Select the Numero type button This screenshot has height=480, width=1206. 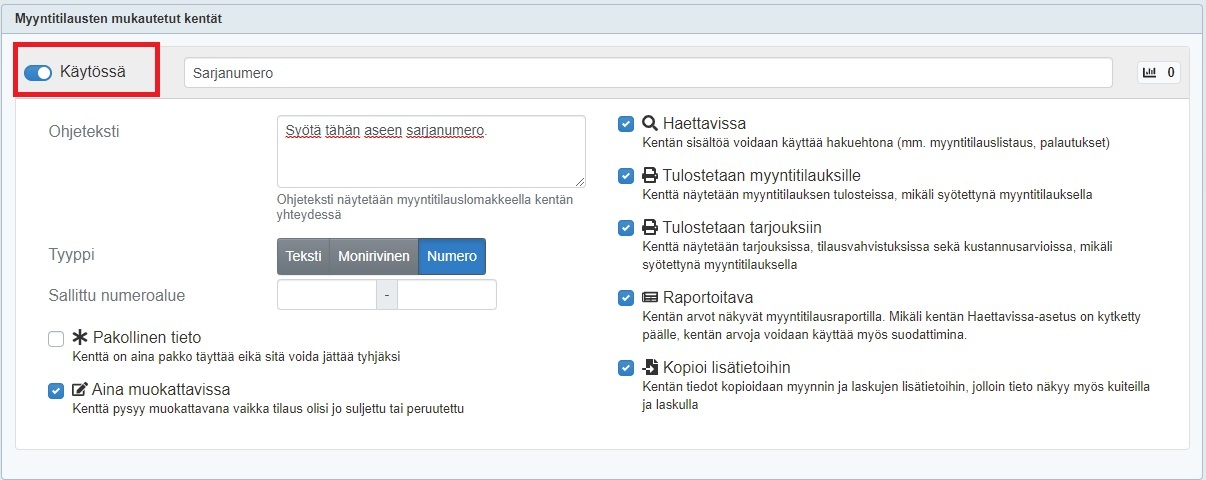click(452, 256)
